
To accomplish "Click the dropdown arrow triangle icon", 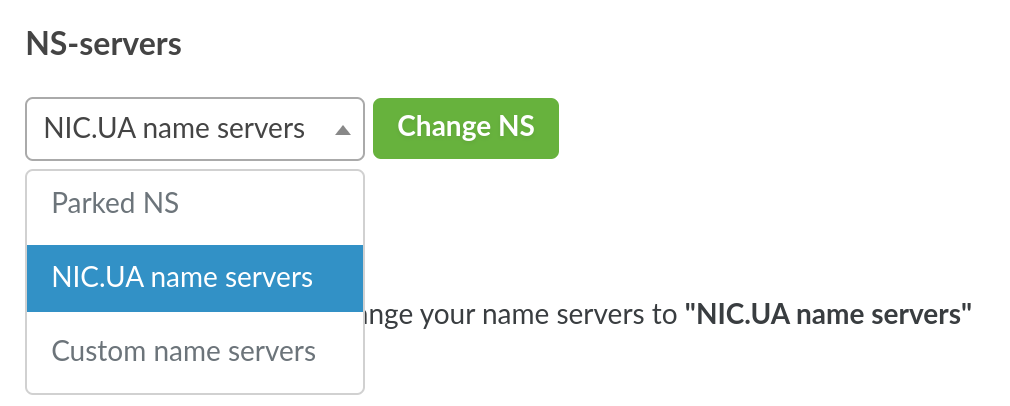I will click(x=342, y=129).
